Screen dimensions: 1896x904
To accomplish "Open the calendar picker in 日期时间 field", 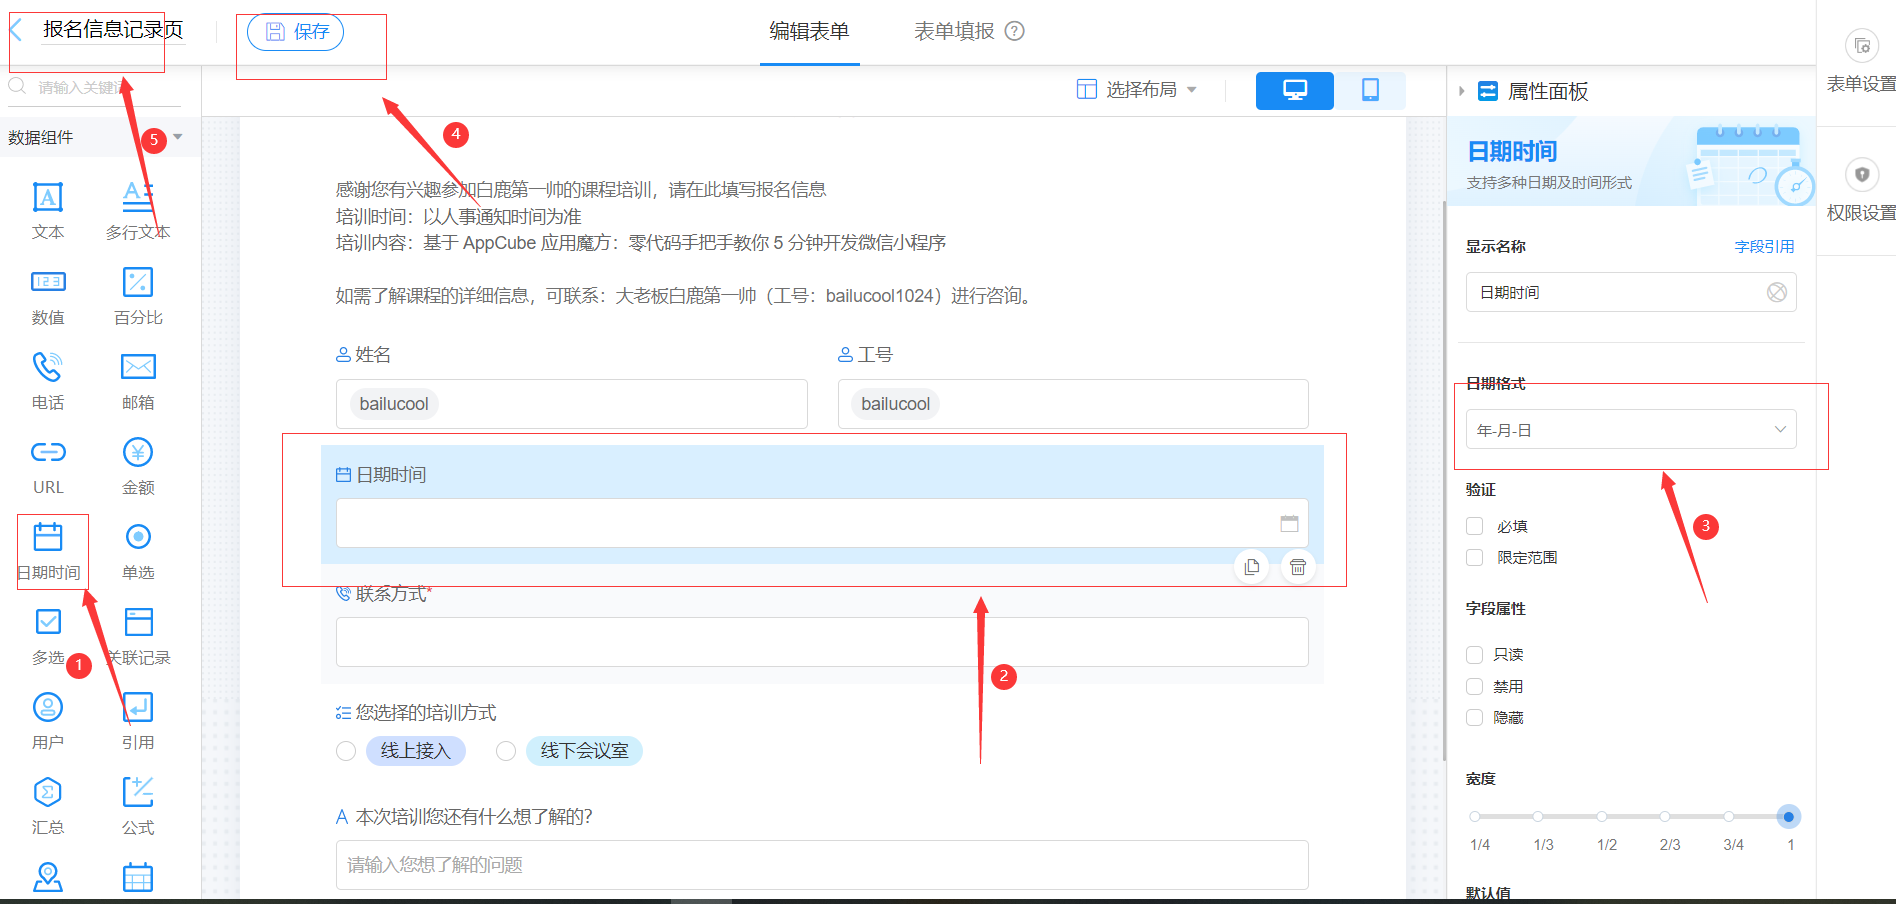I will point(1289,523).
